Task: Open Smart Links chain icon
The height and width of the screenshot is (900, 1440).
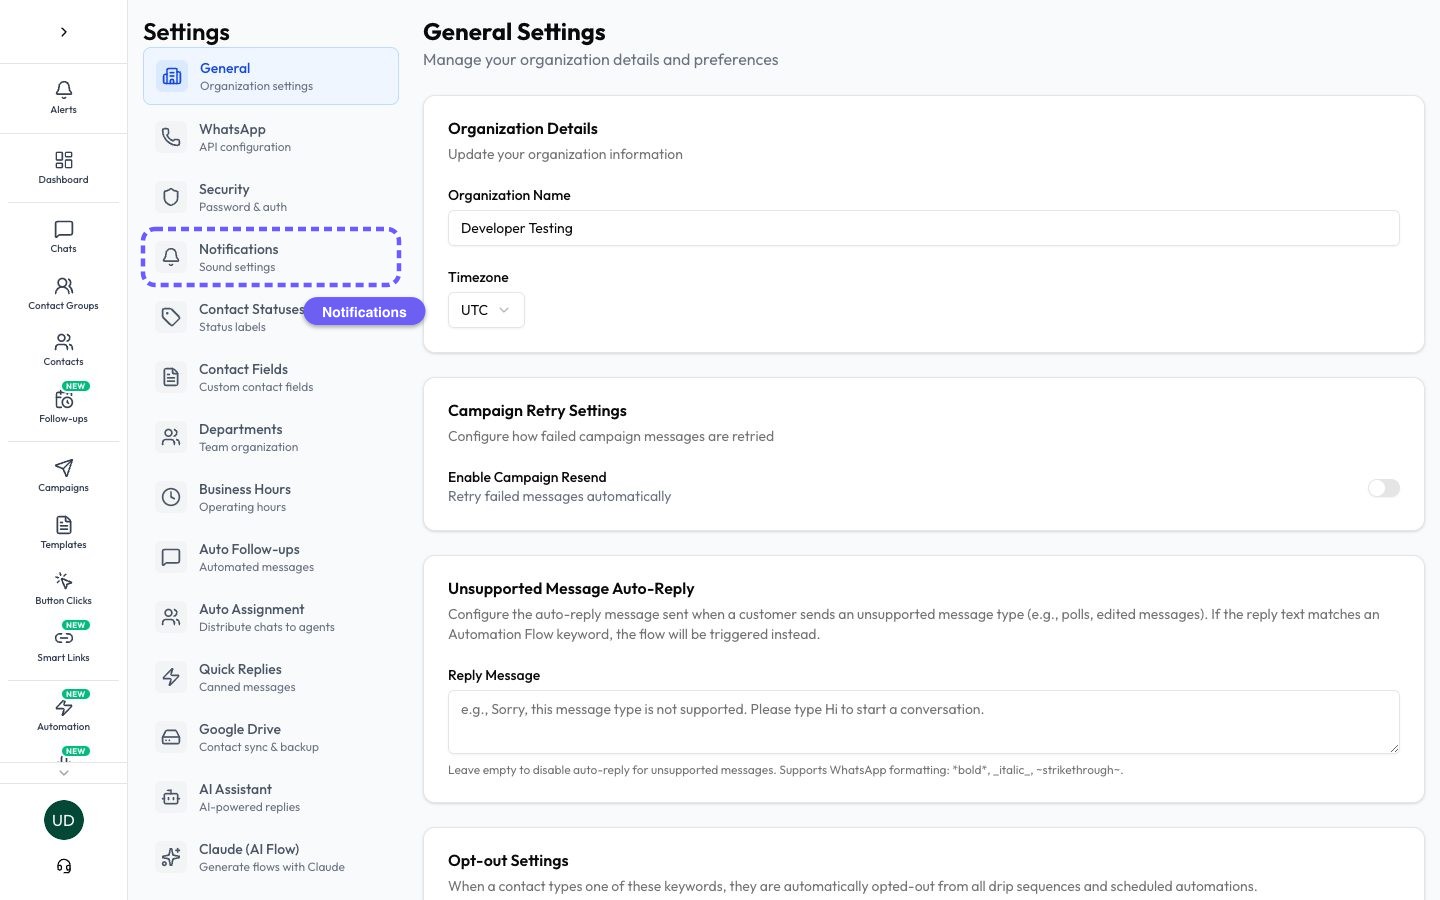Action: pos(64,638)
